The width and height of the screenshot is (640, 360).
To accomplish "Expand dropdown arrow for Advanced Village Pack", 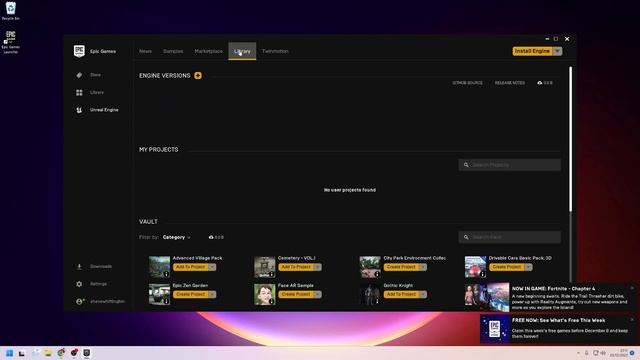I will pyautogui.click(x=212, y=267).
